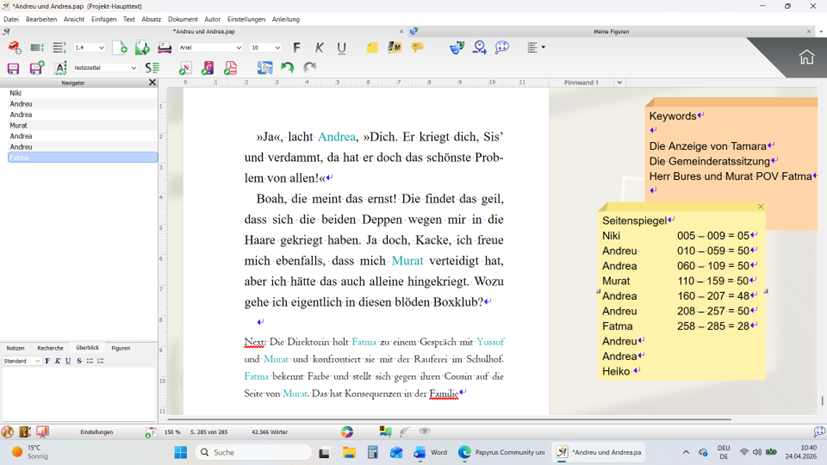Image resolution: width=827 pixels, height=465 pixels.
Task: Click the PDF export icon
Action: pos(230,68)
